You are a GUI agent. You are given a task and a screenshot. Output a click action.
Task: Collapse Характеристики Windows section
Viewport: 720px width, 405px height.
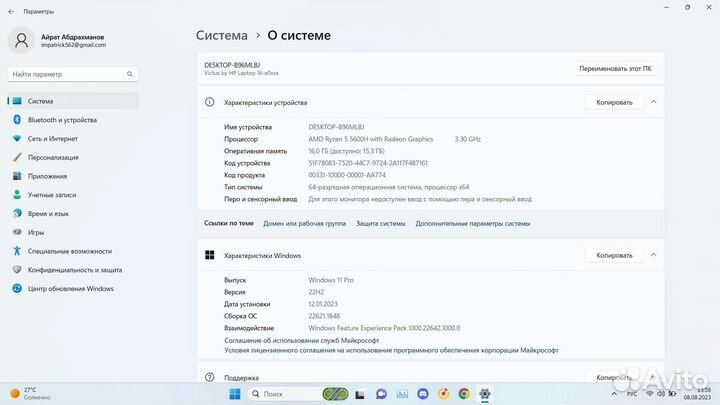click(x=653, y=255)
